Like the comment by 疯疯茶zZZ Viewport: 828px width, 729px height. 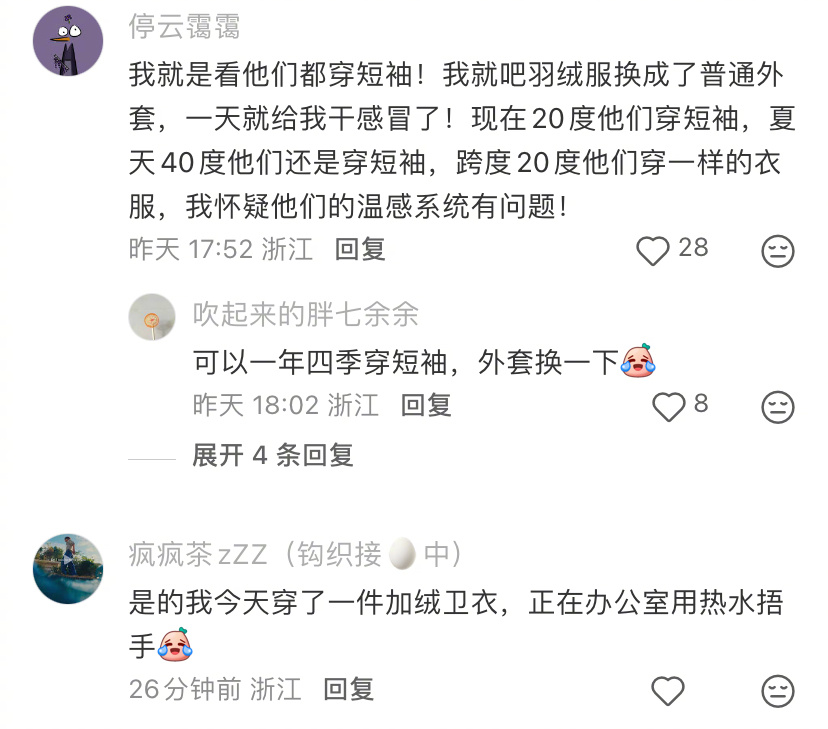pyautogui.click(x=668, y=690)
